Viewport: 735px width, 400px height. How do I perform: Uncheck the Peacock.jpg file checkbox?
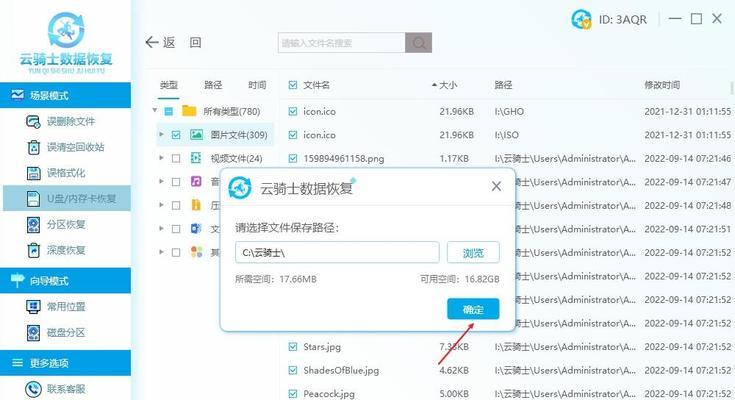click(x=293, y=393)
